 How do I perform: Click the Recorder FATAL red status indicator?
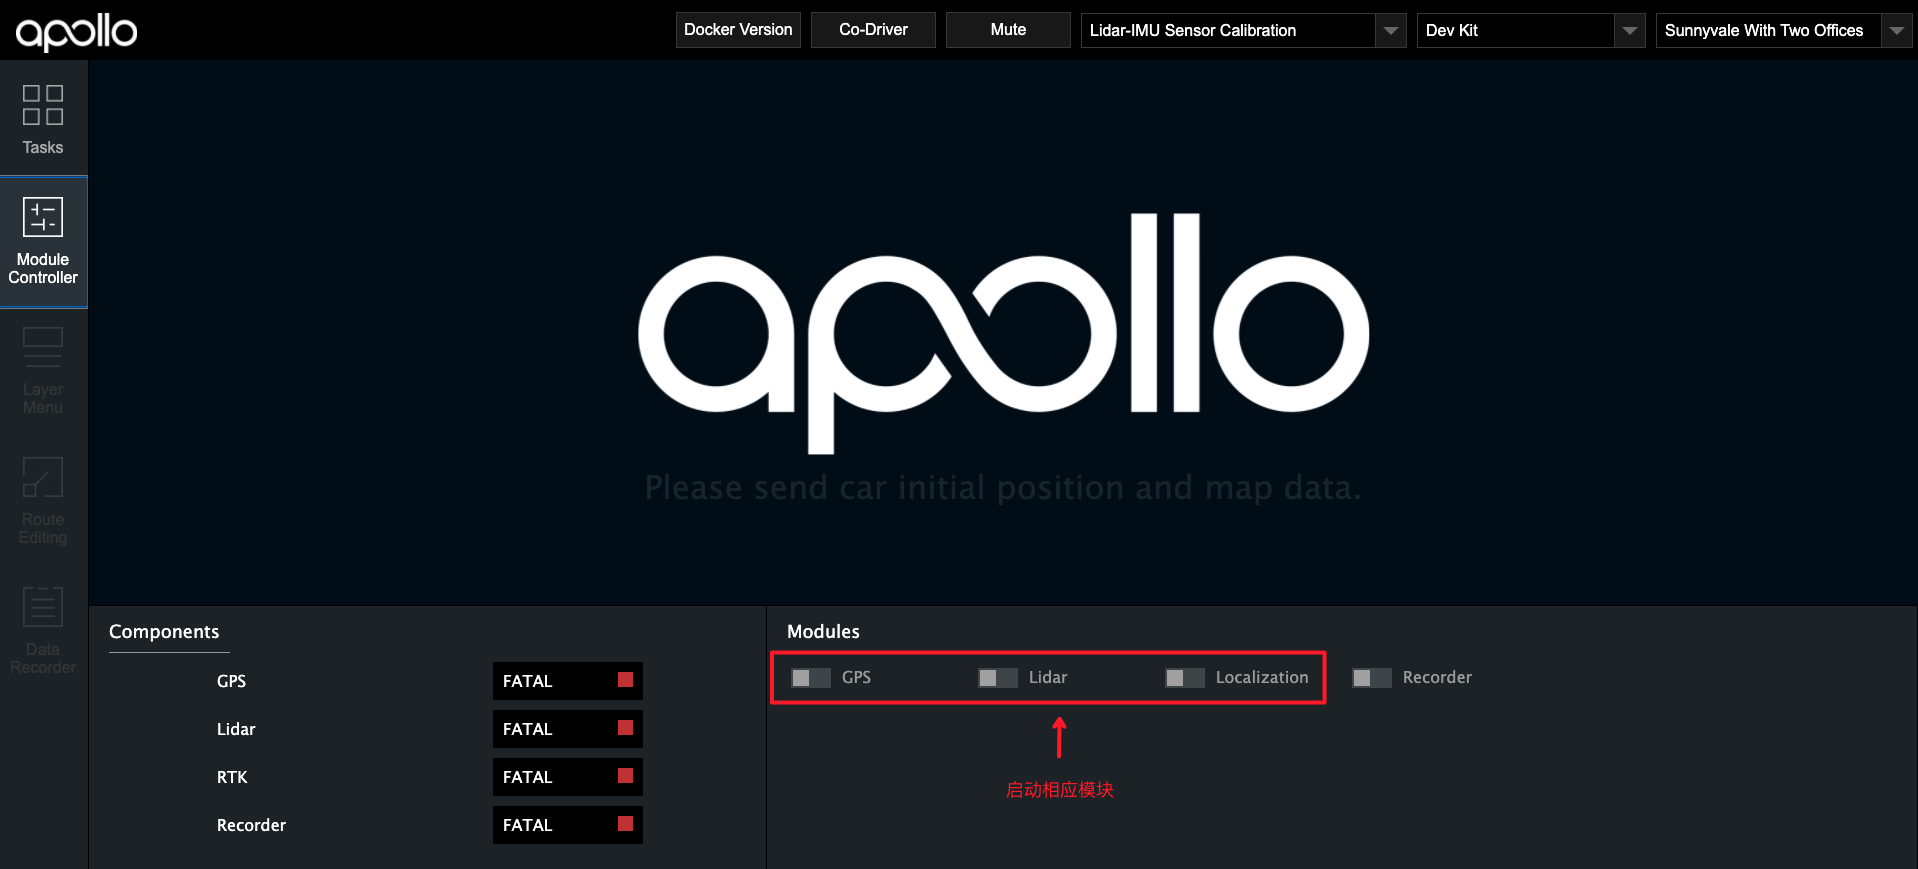point(625,824)
